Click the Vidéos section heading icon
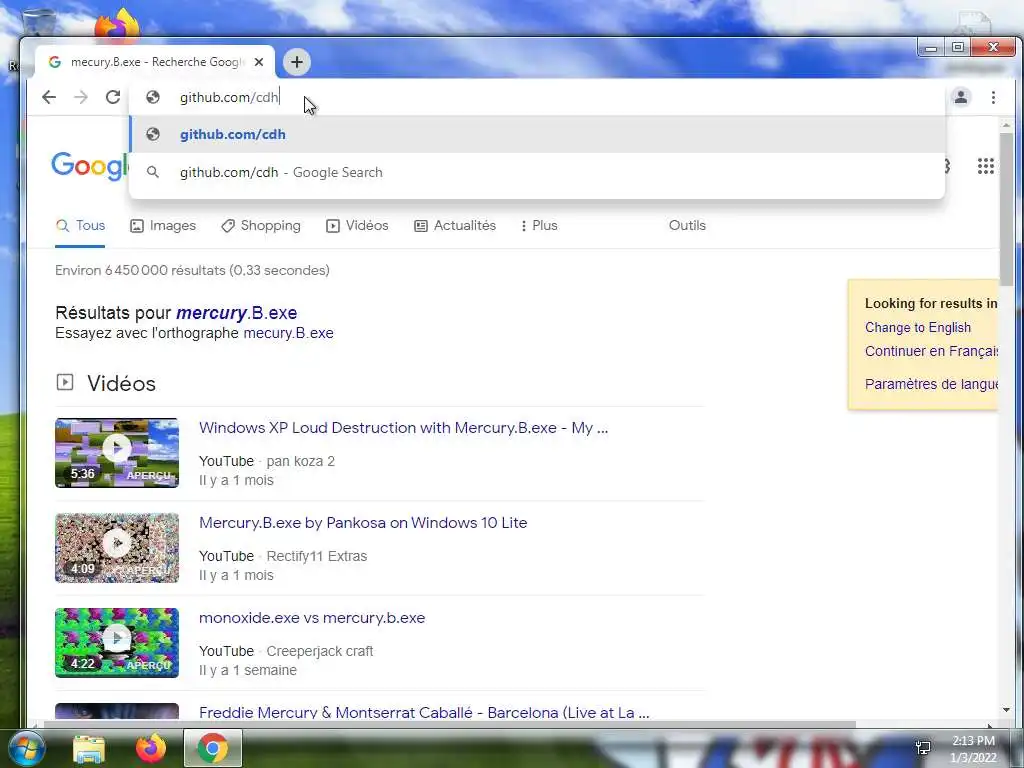Image resolution: width=1024 pixels, height=768 pixels. [65, 382]
